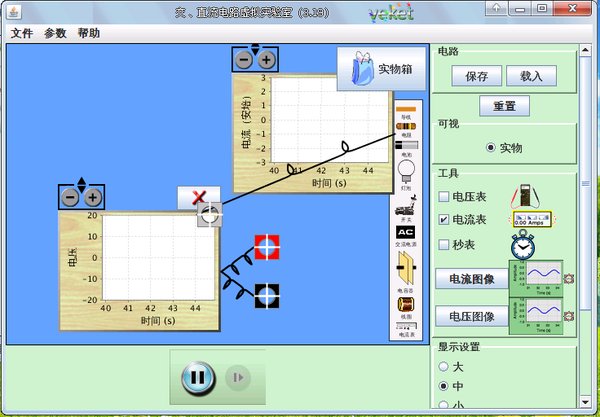Click scrollbar down arrow in right panel
This screenshot has height=417, width=600.
[585, 402]
